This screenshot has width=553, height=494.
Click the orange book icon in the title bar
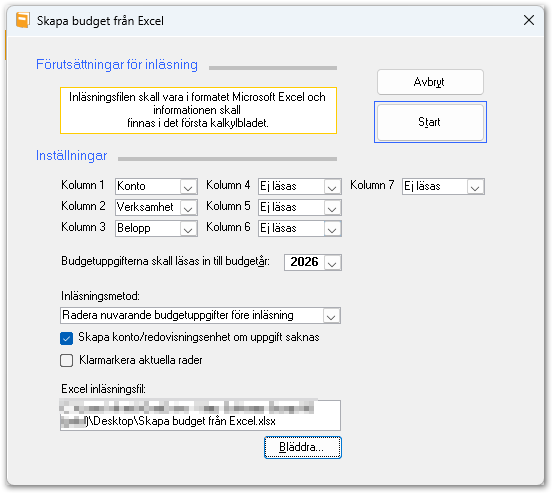pyautogui.click(x=22, y=20)
